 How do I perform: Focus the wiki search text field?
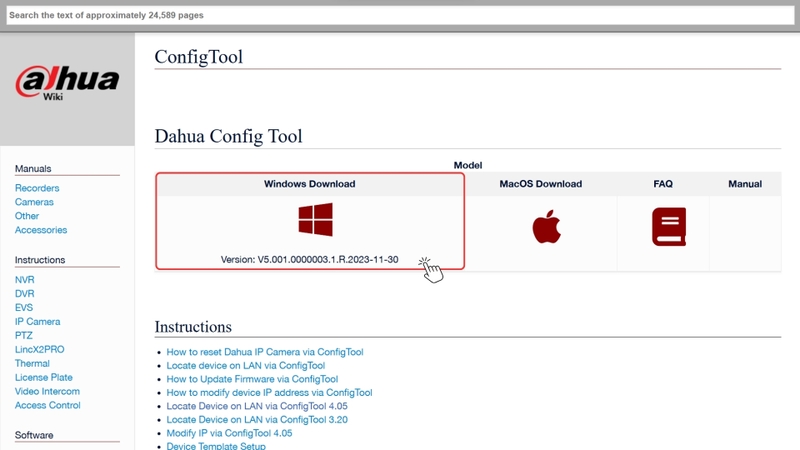tap(400, 15)
